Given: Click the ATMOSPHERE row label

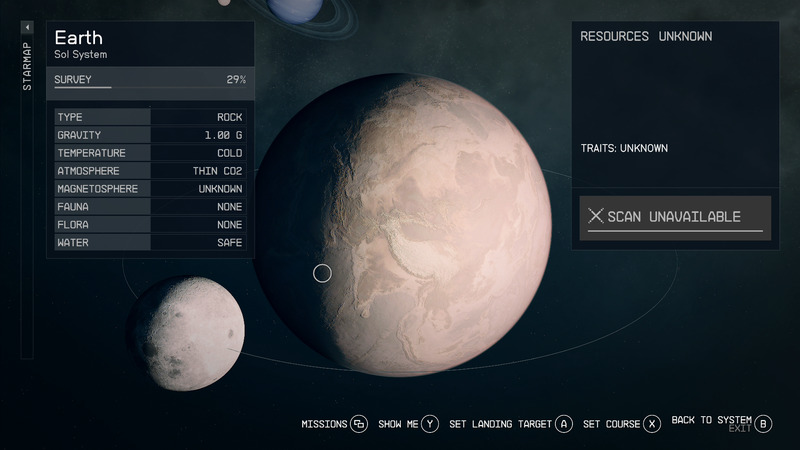Looking at the screenshot, I should [x=88, y=171].
